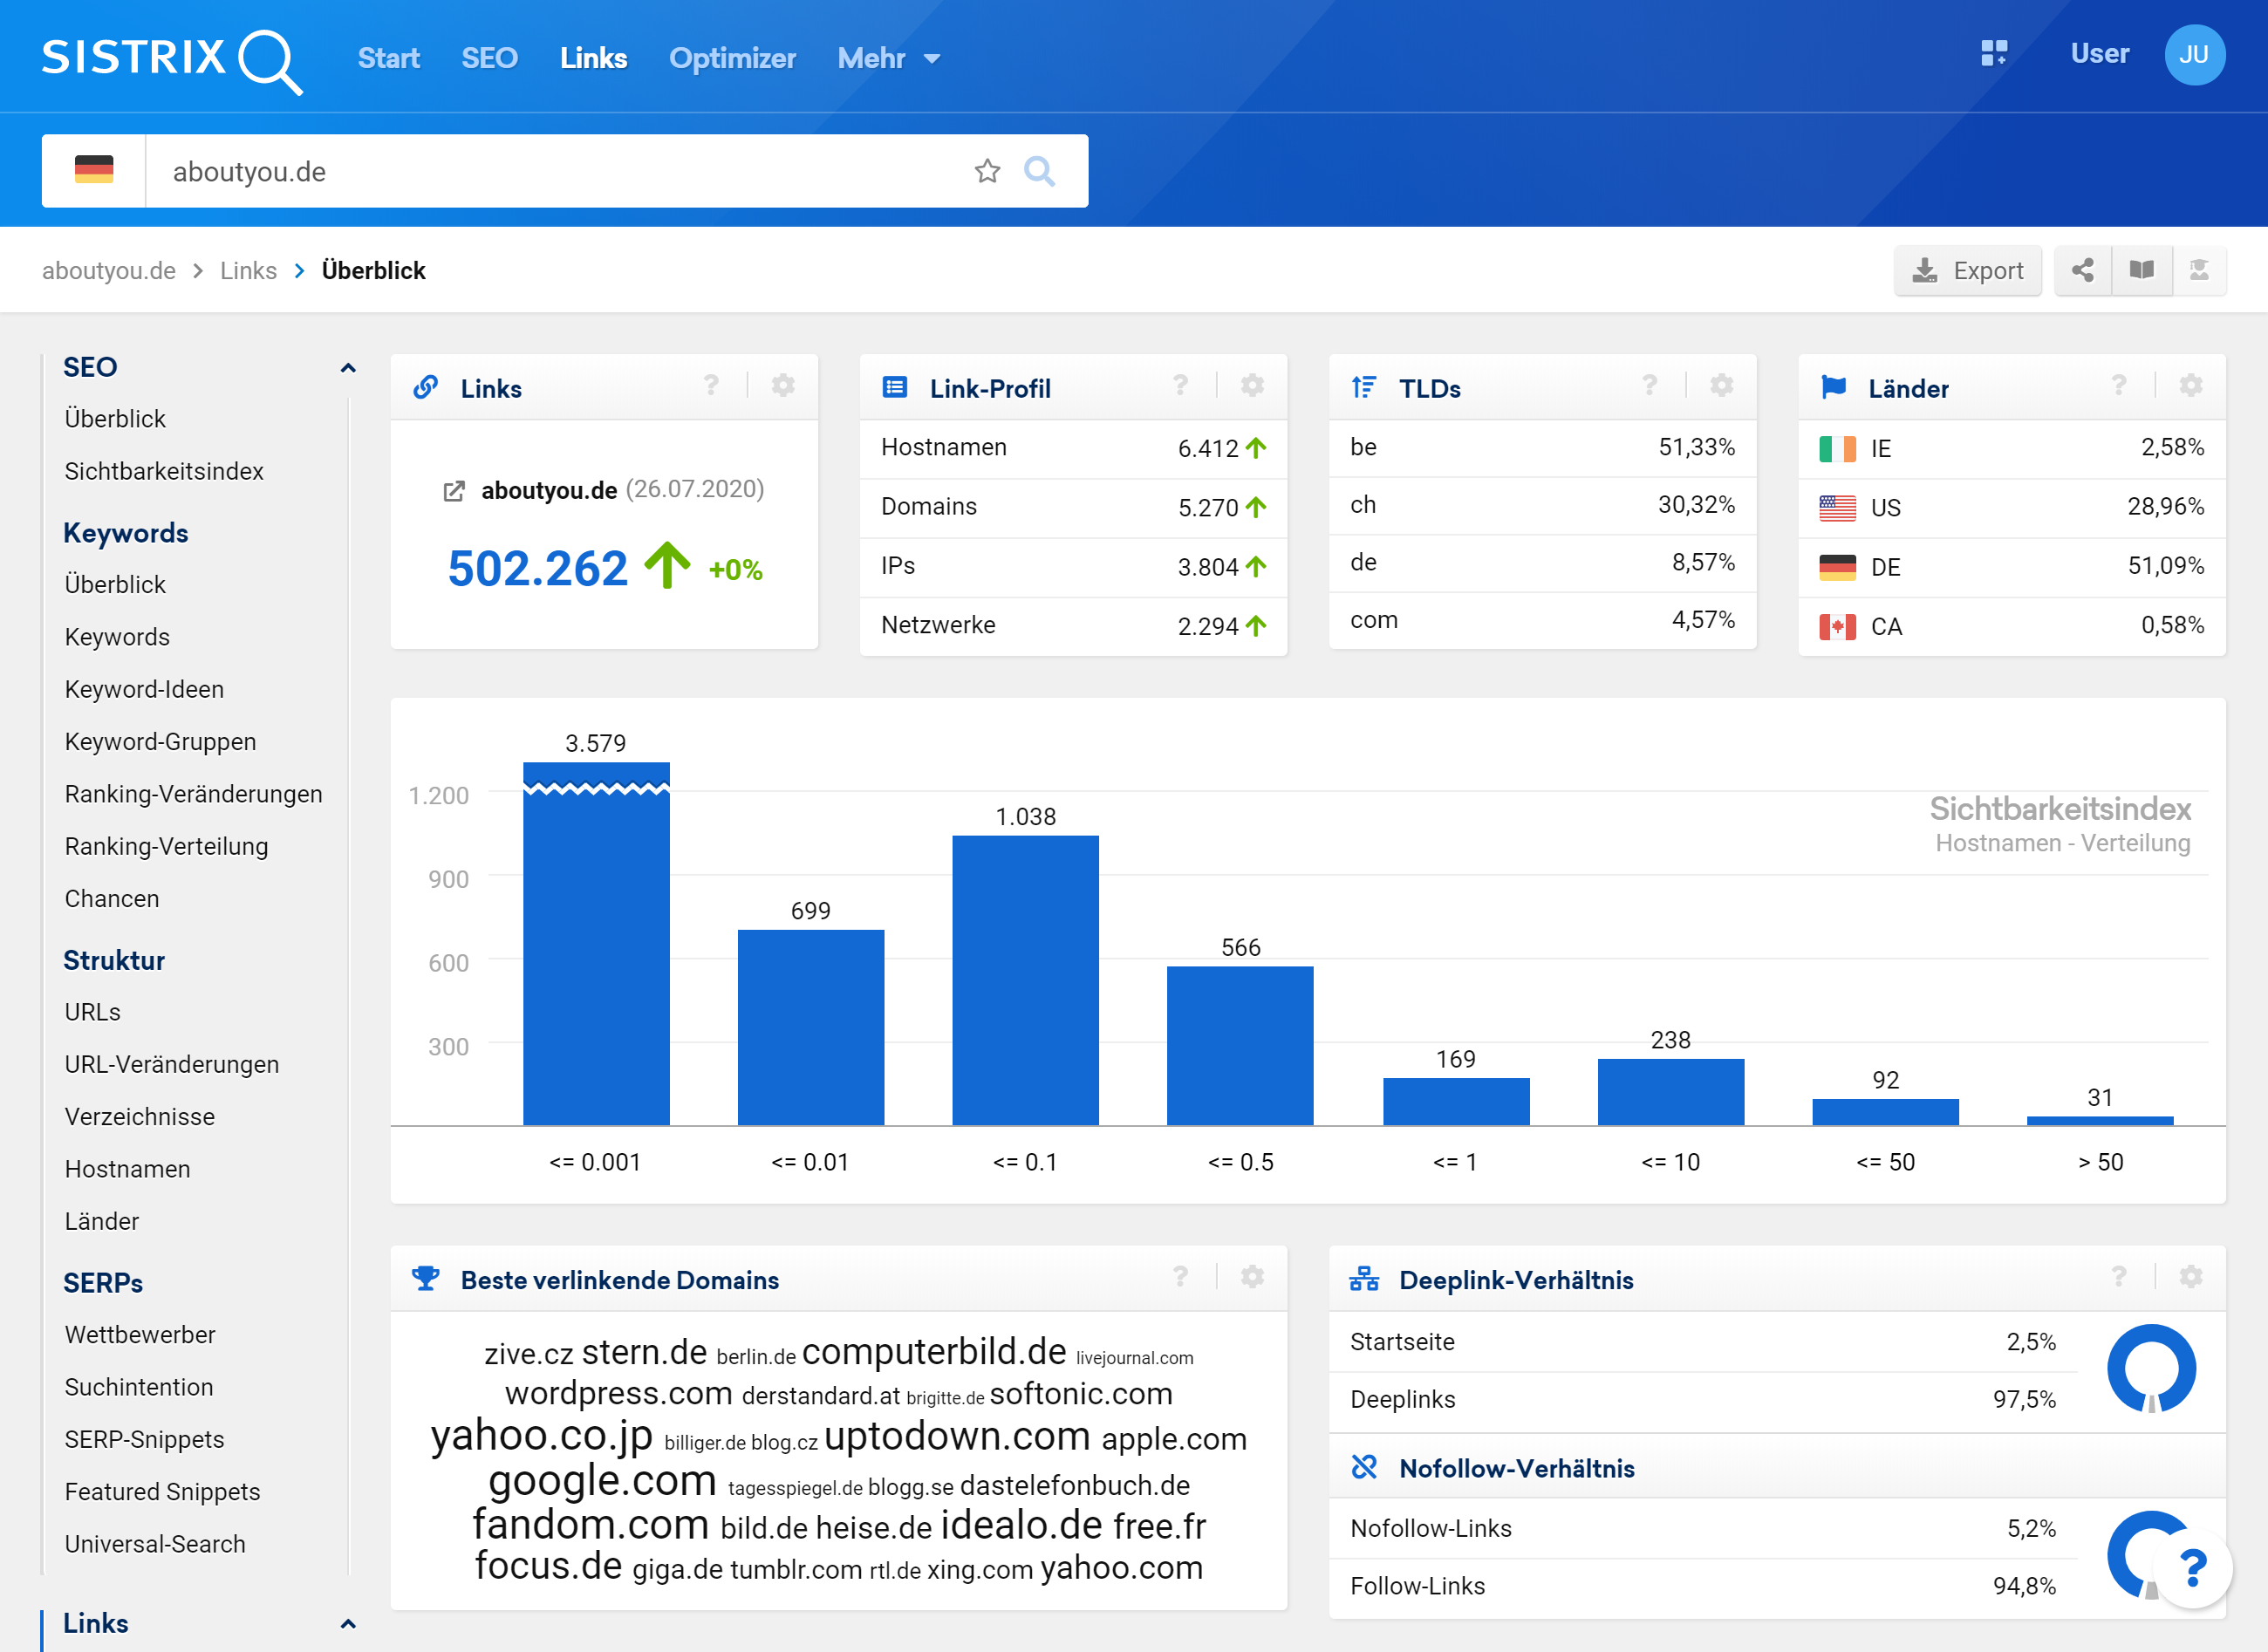Click the favorite star icon in search bar
Viewport: 2268px width, 1652px height.
coord(987,171)
